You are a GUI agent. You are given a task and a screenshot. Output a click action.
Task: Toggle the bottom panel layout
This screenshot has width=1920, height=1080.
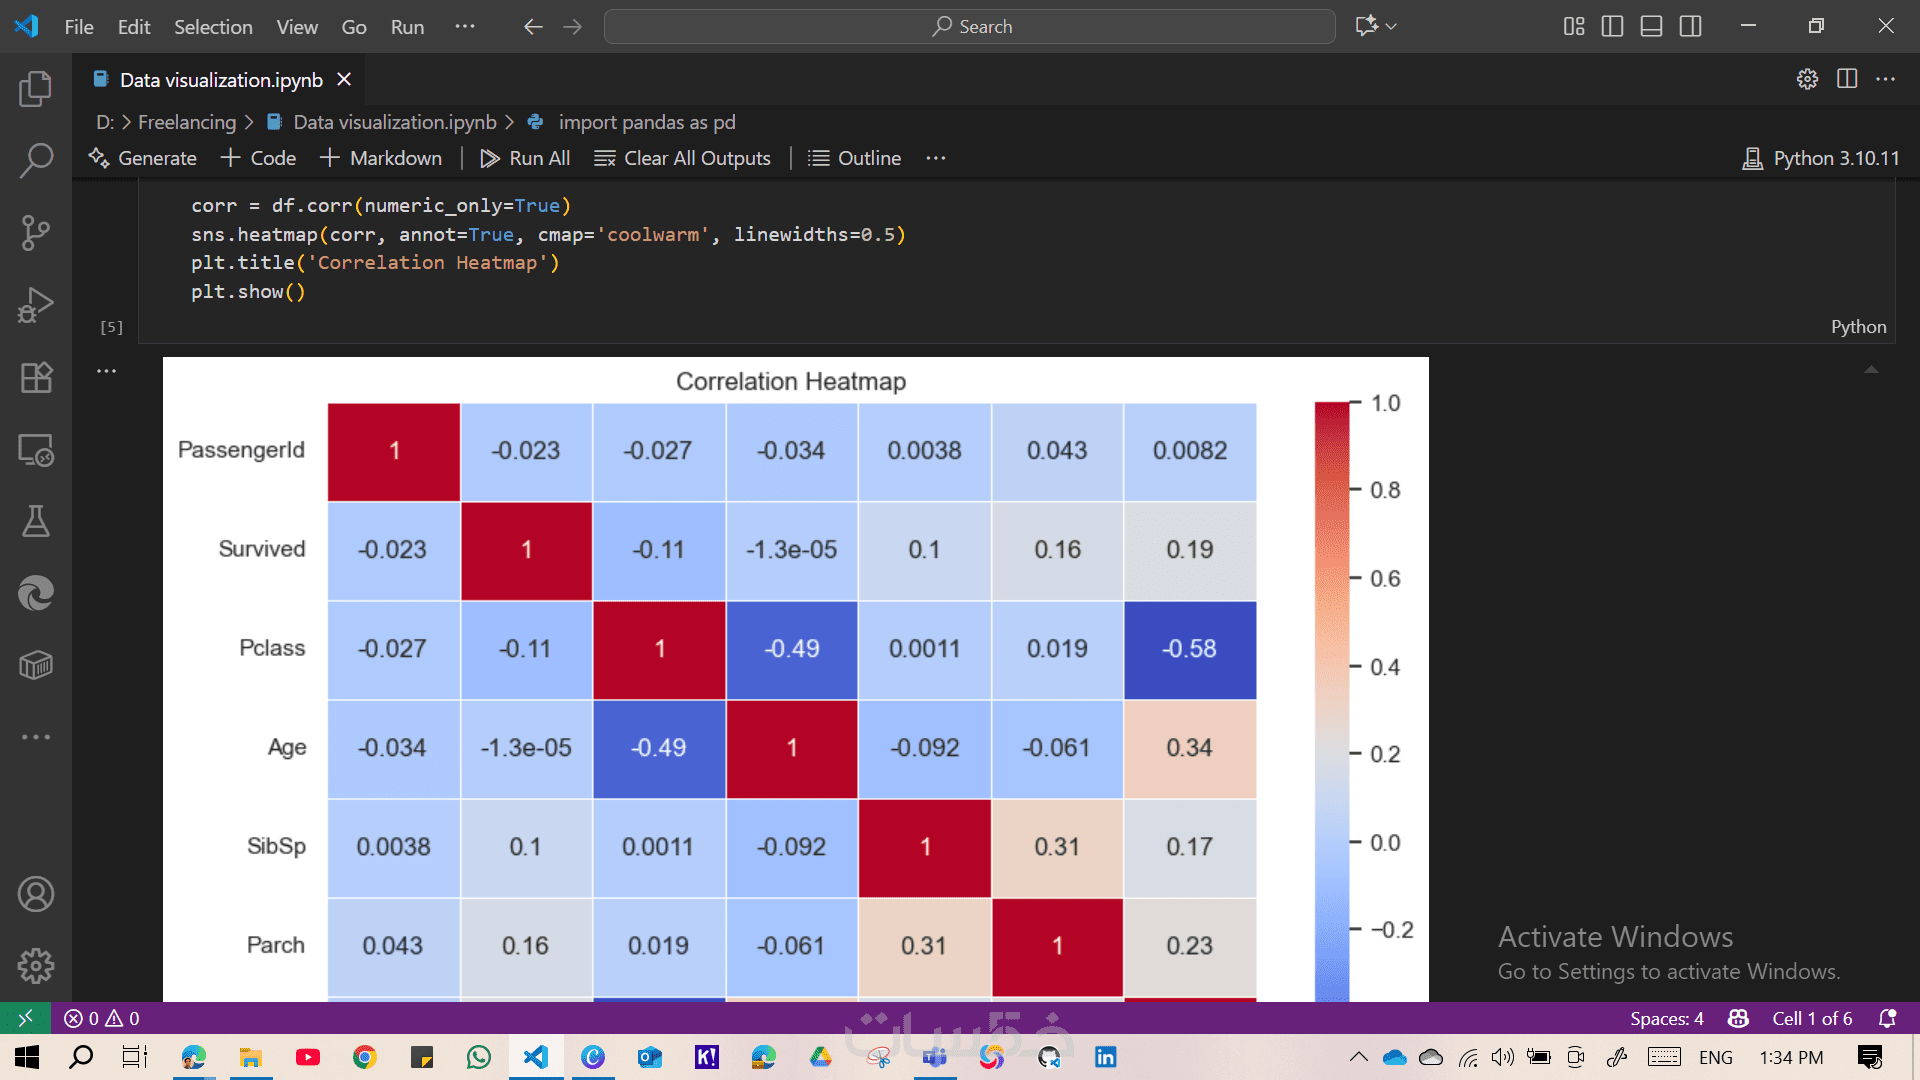[1651, 27]
